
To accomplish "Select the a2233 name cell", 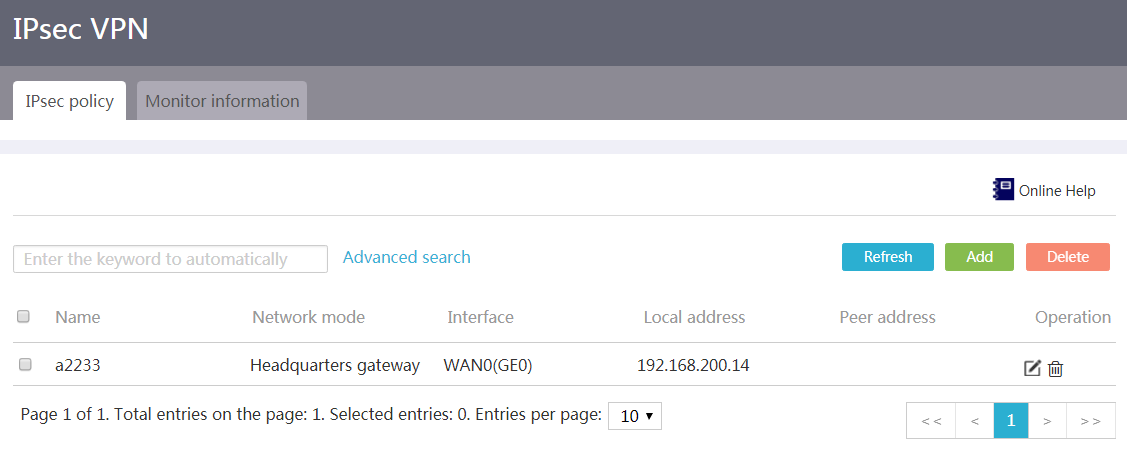I will (x=78, y=365).
